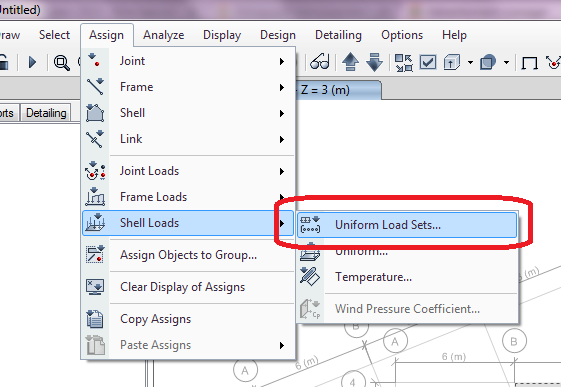Expand the Link submenu arrow
This screenshot has height=387, width=561.
[282, 139]
